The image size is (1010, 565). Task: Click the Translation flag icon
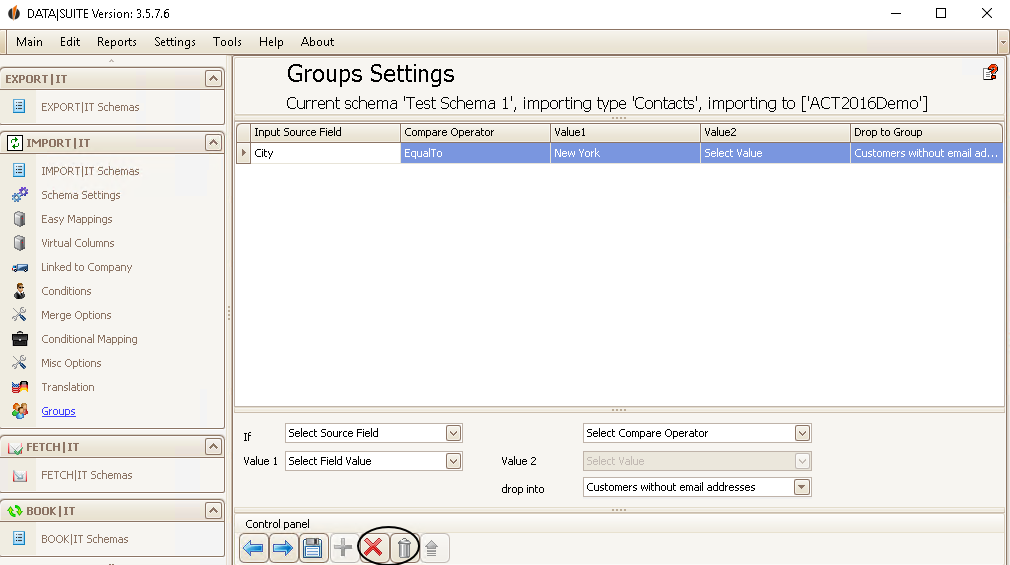pyautogui.click(x=19, y=387)
